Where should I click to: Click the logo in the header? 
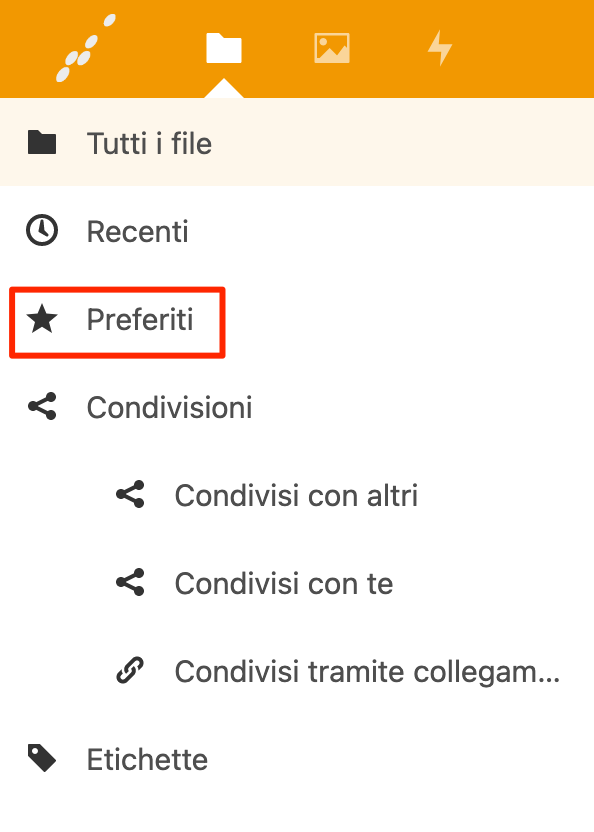tap(85, 48)
